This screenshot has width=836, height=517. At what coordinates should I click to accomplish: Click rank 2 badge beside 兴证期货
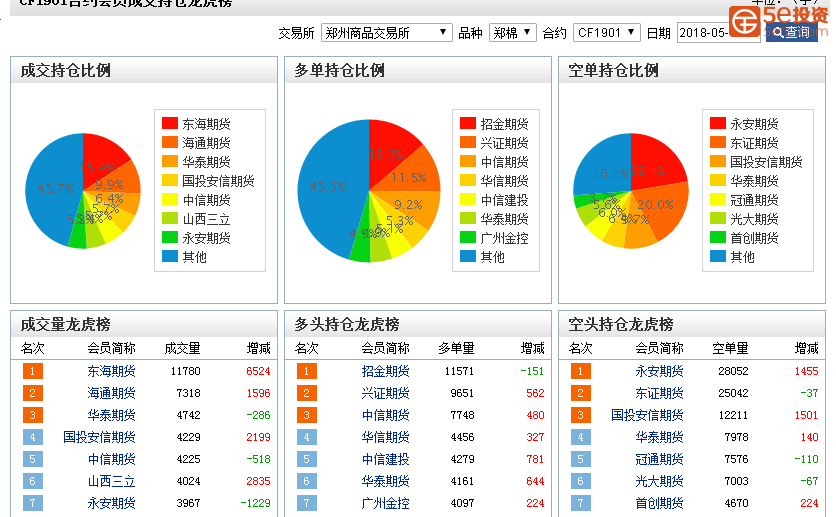point(307,393)
